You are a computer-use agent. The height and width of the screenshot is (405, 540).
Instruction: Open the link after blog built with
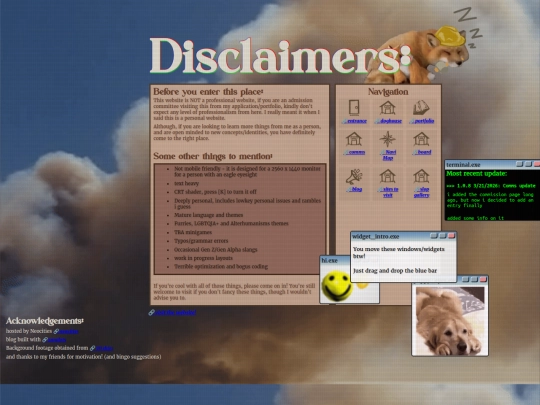click(x=56, y=340)
